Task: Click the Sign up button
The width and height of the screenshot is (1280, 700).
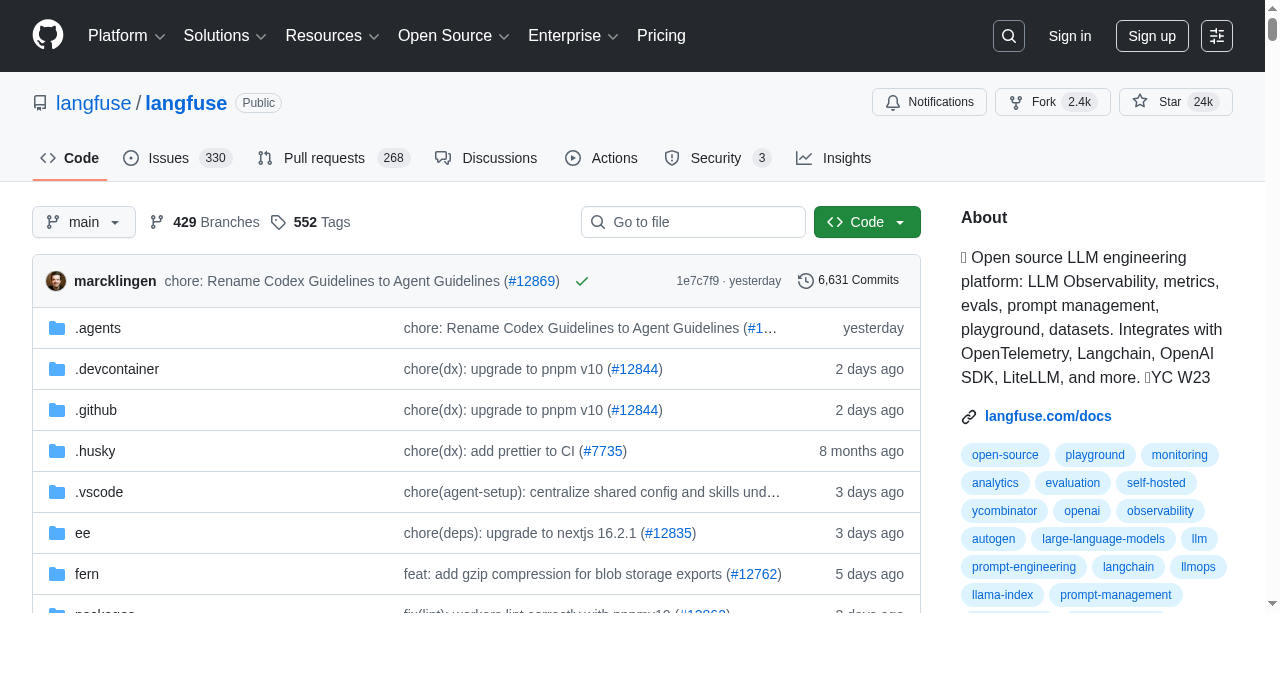Action: point(1152,36)
